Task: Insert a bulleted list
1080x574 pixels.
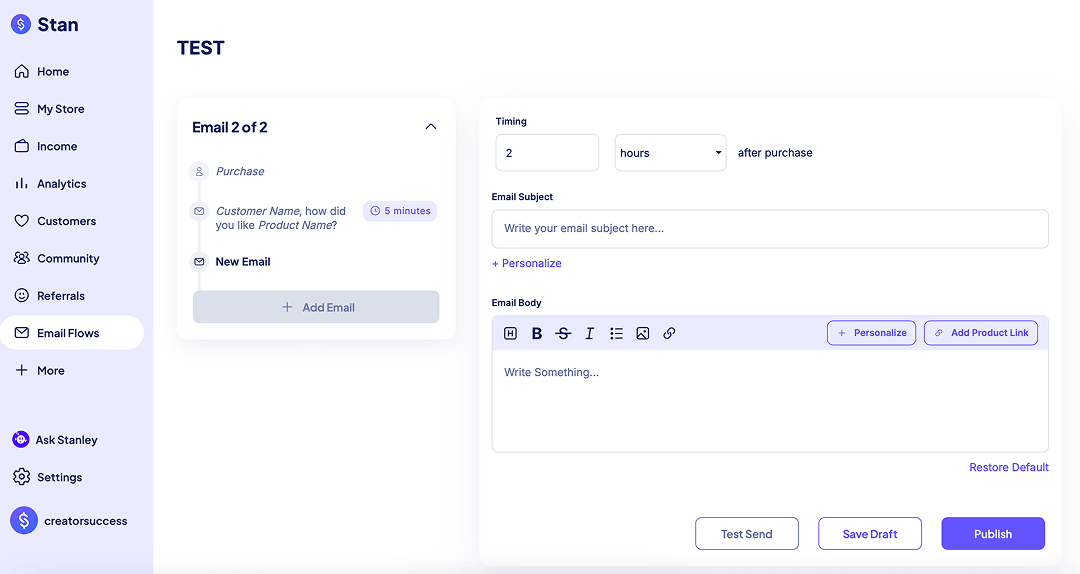Action: click(x=616, y=334)
